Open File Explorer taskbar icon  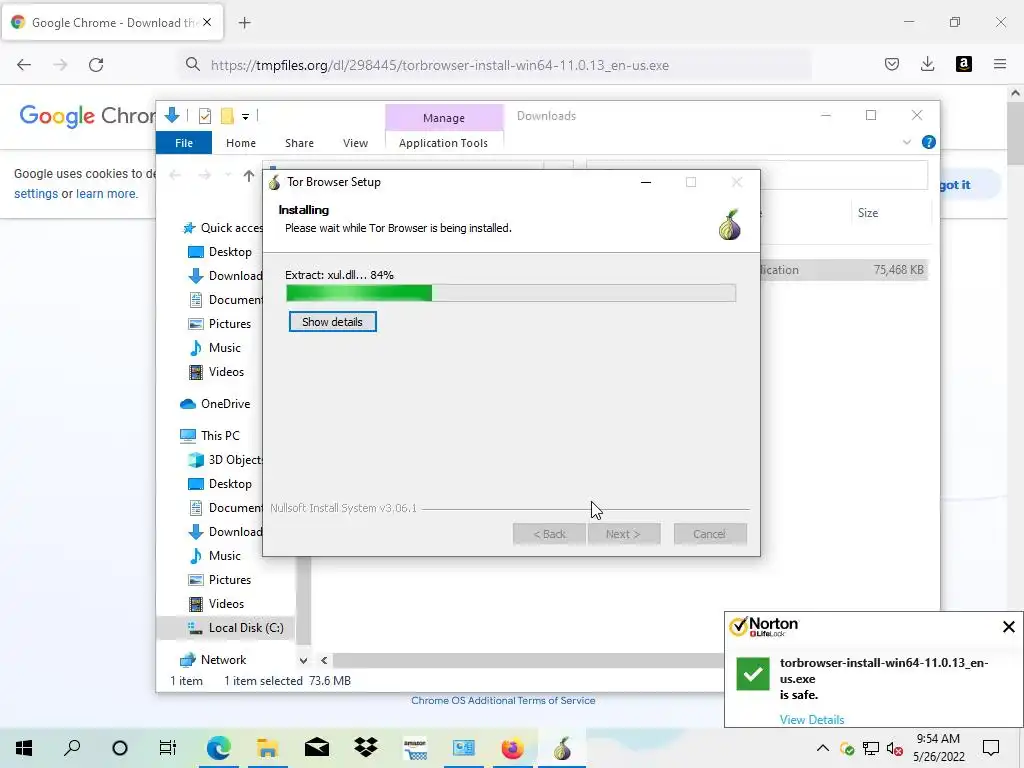point(267,748)
